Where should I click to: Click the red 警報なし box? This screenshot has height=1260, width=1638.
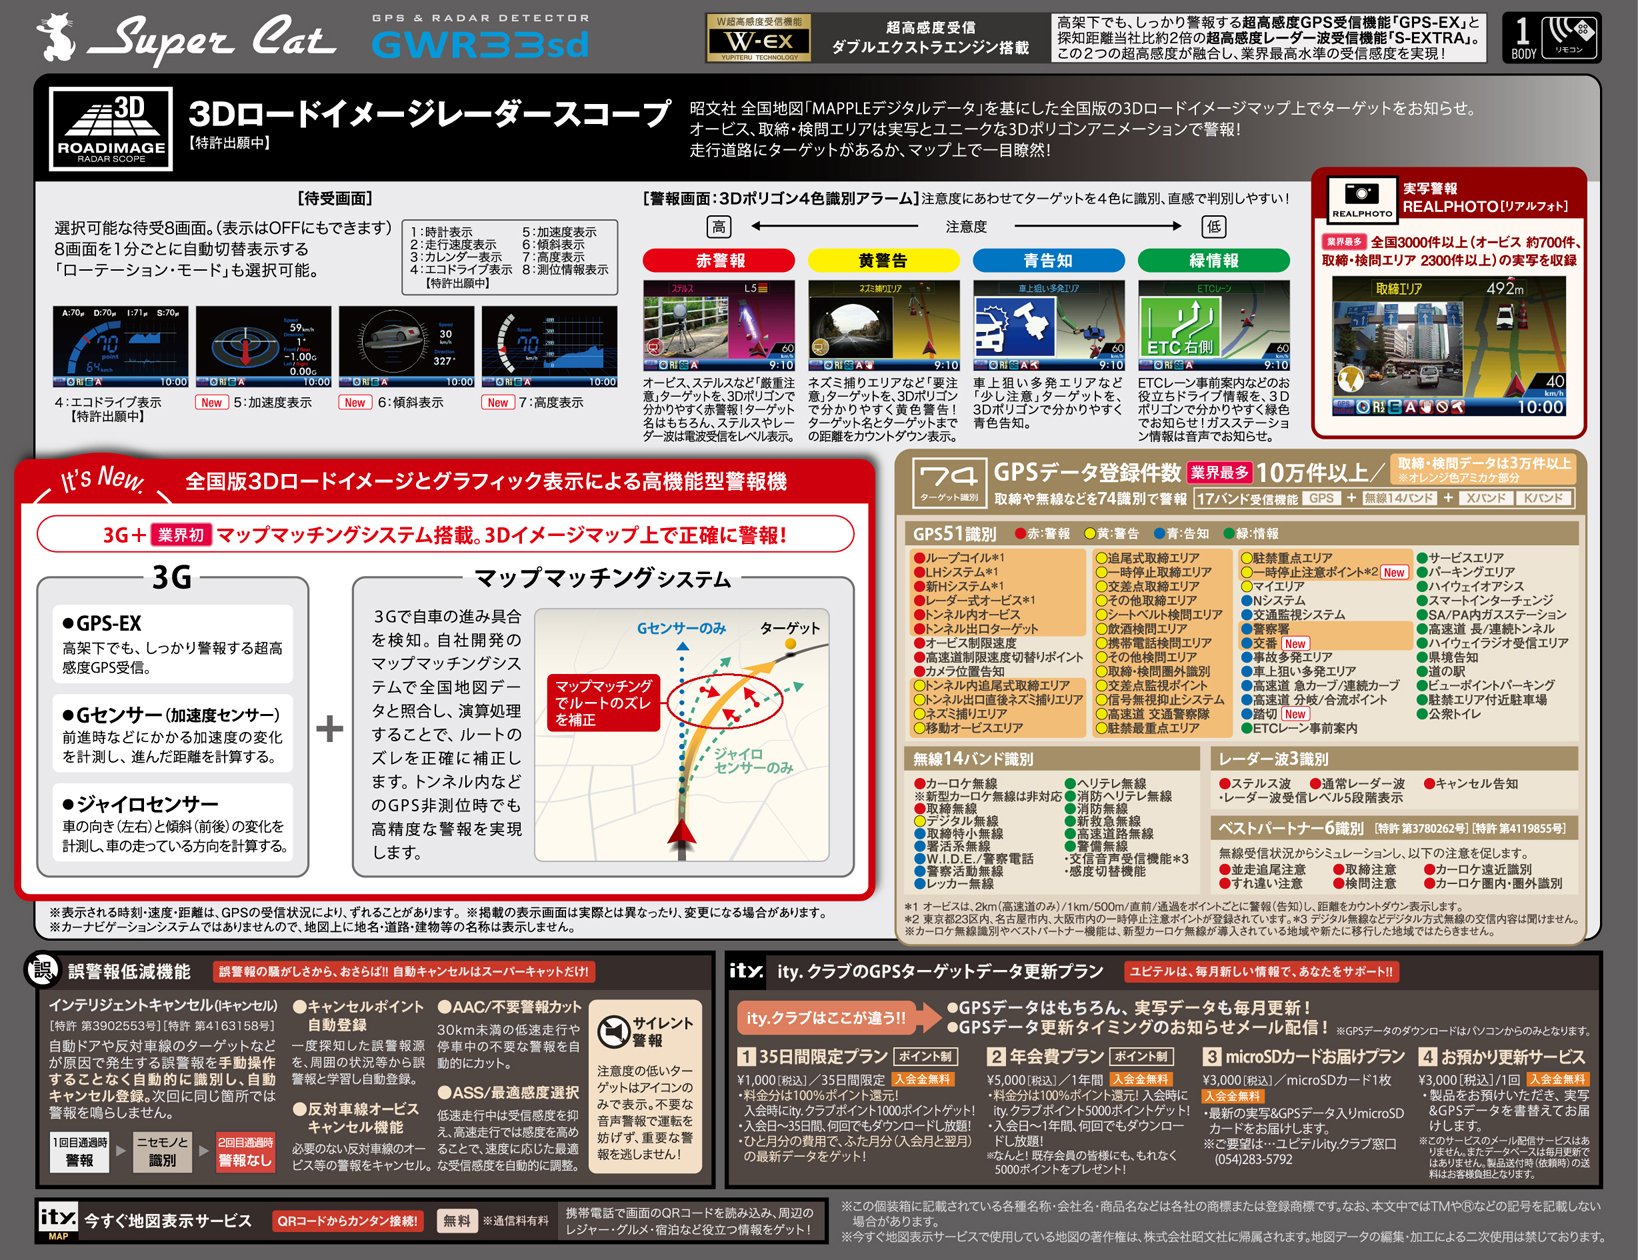tap(245, 1151)
